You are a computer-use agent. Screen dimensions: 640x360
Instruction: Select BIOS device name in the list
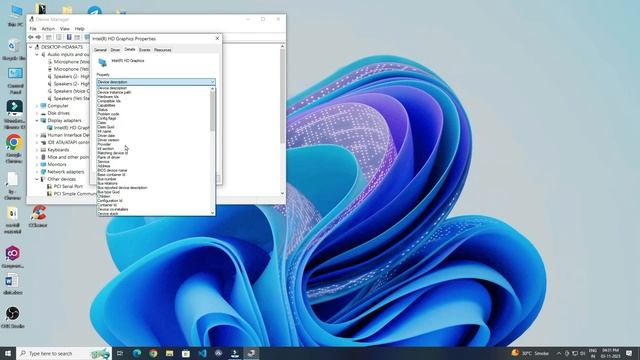pyautogui.click(x=112, y=170)
